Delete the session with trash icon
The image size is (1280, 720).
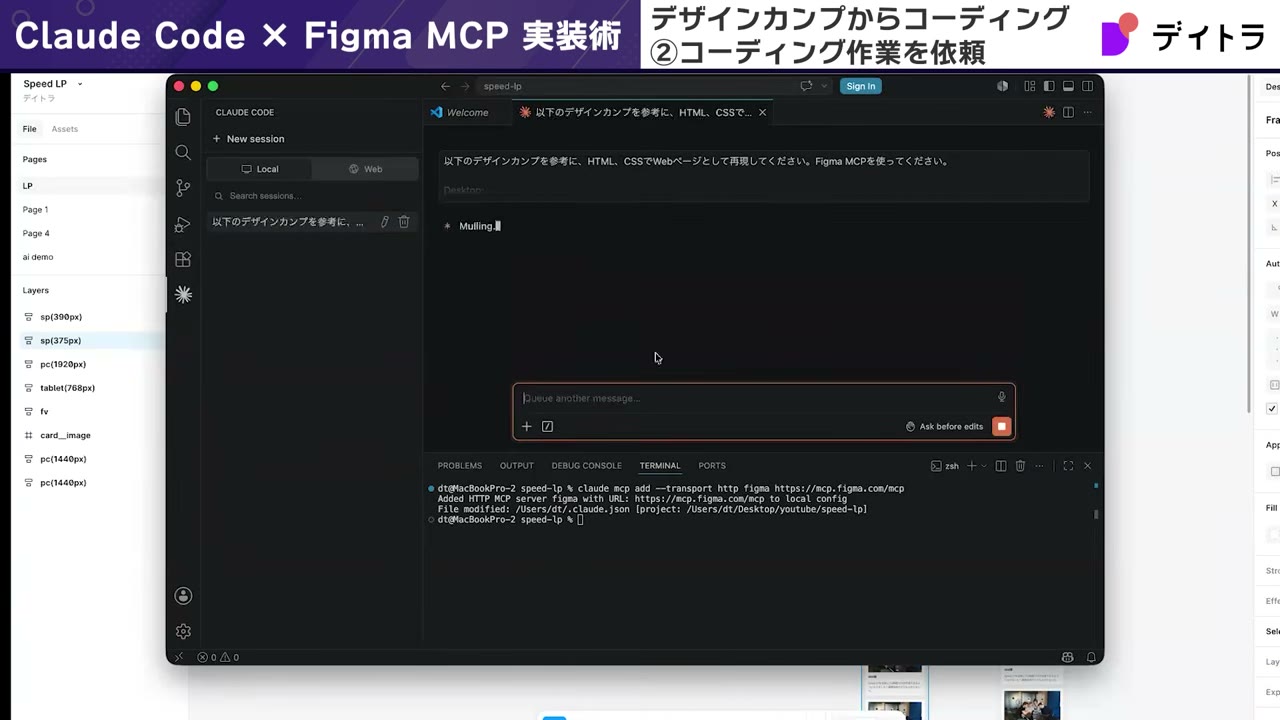404,222
